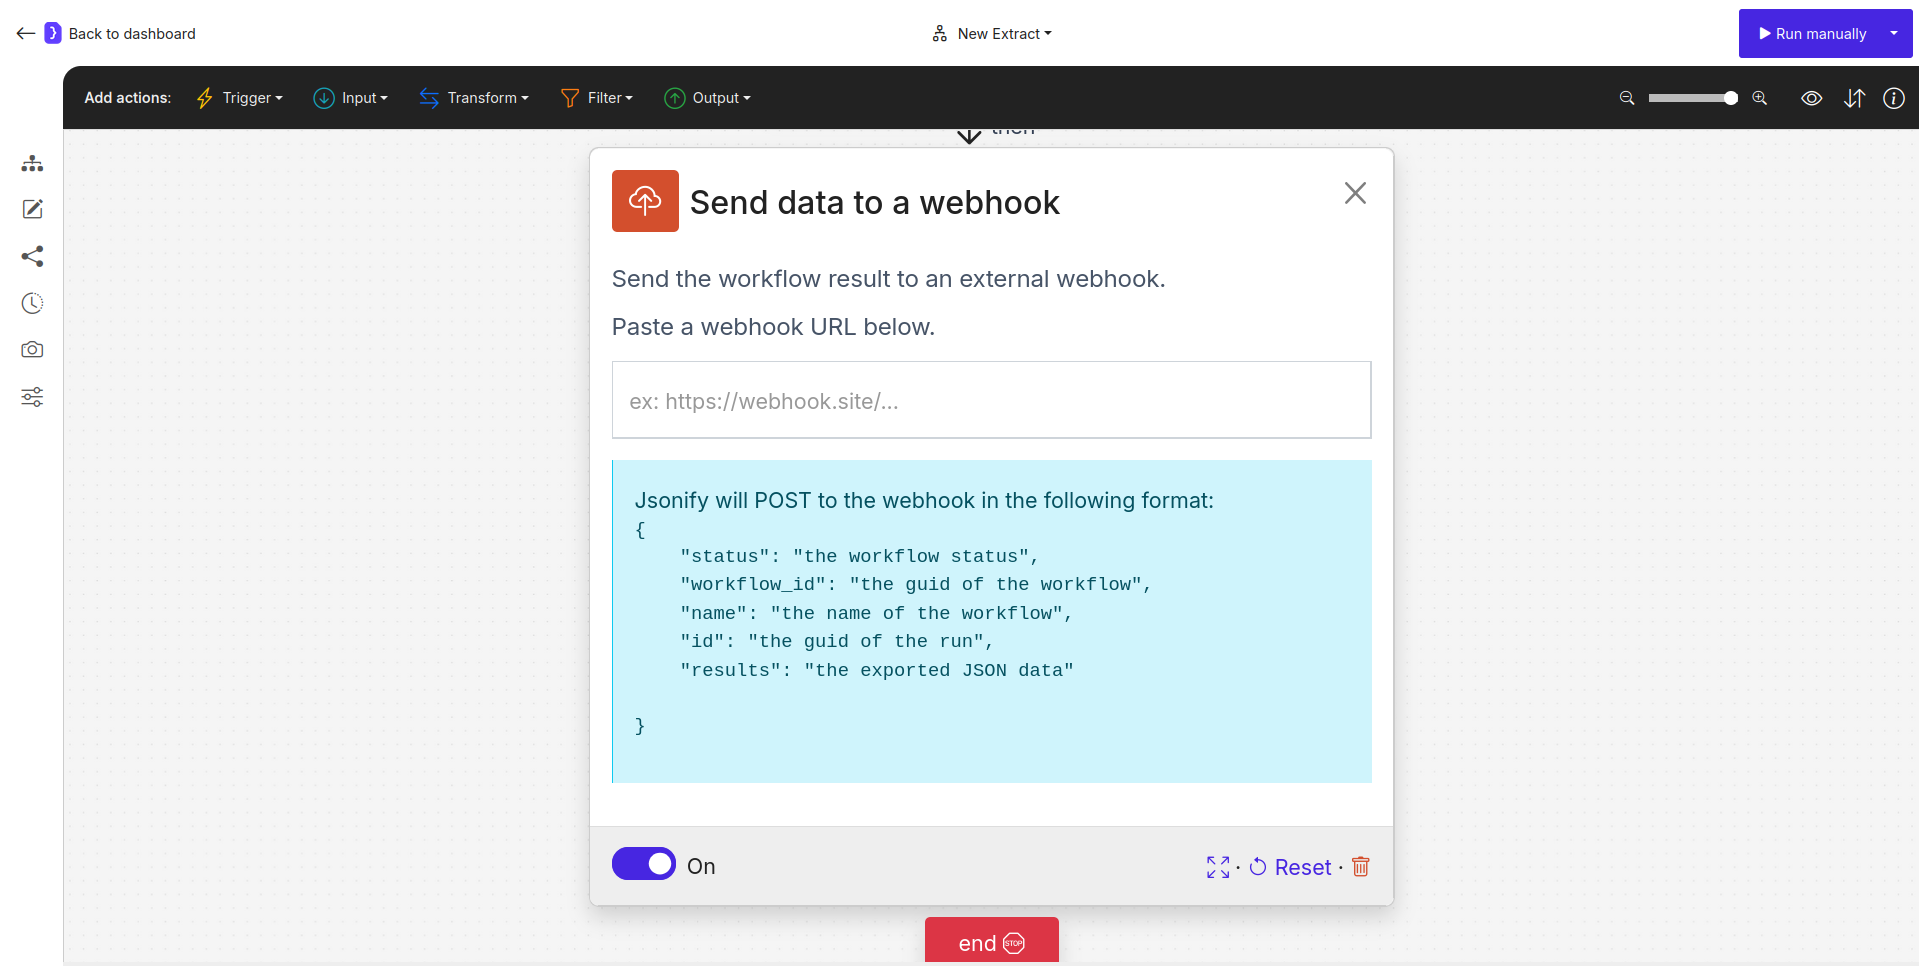This screenshot has height=966, width=1920.
Task: Open the Trigger actions dropdown
Action: [239, 97]
